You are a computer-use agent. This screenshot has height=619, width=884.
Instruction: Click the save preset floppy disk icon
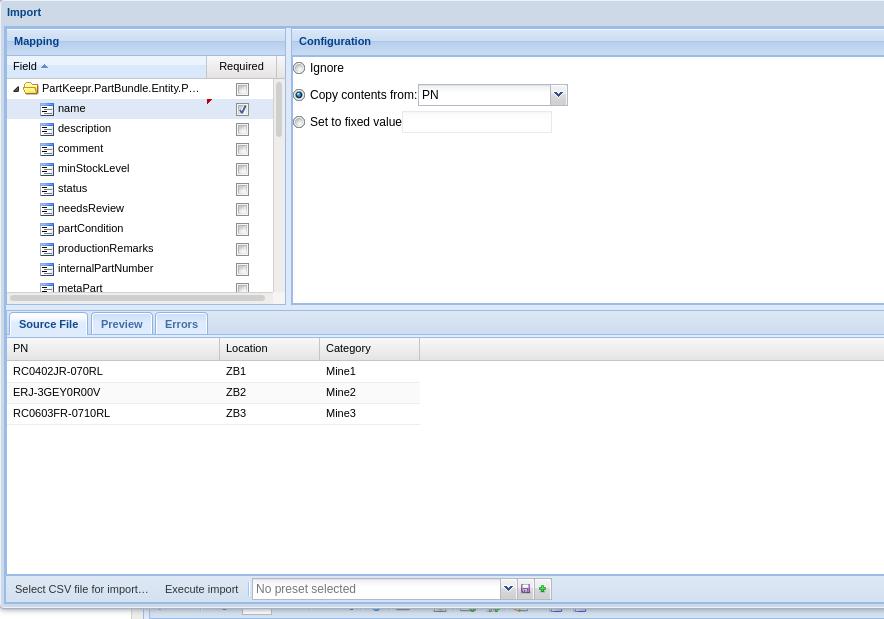coord(525,589)
